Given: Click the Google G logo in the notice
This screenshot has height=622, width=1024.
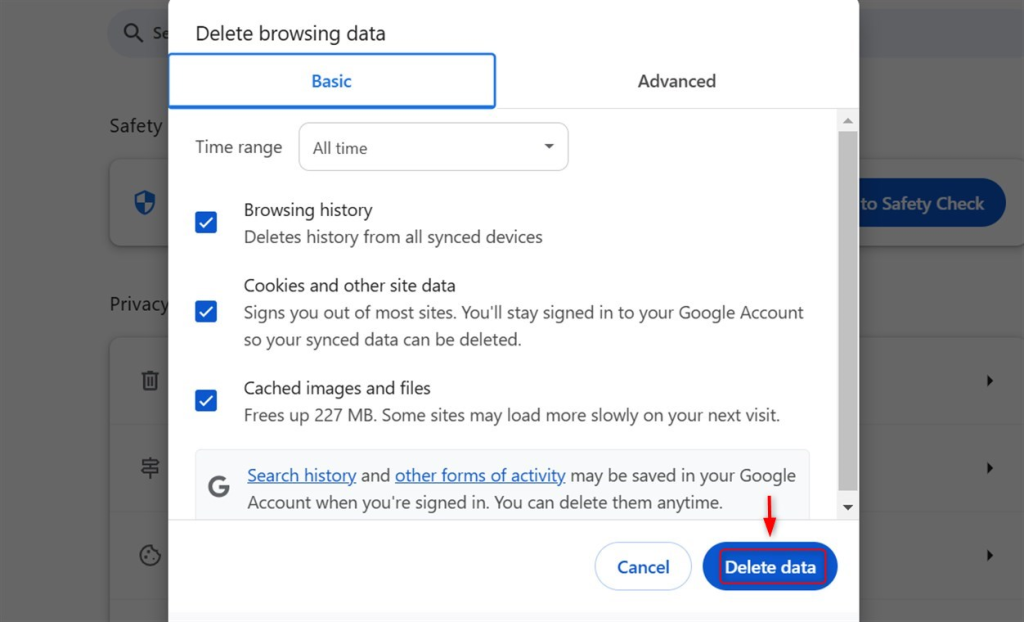Looking at the screenshot, I should click(x=219, y=487).
